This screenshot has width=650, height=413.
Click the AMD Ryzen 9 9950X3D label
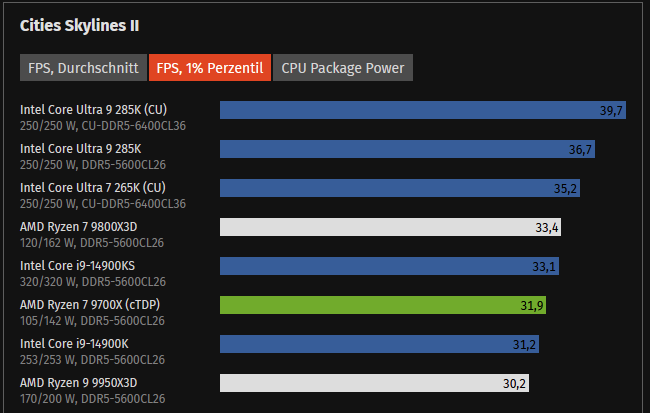pyautogui.click(x=79, y=383)
